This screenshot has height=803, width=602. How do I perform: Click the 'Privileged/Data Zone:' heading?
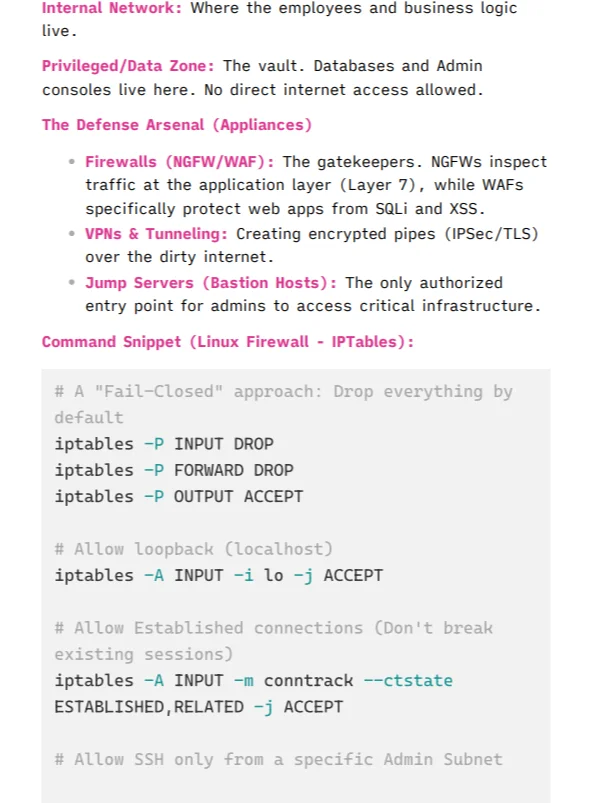click(x=127, y=66)
